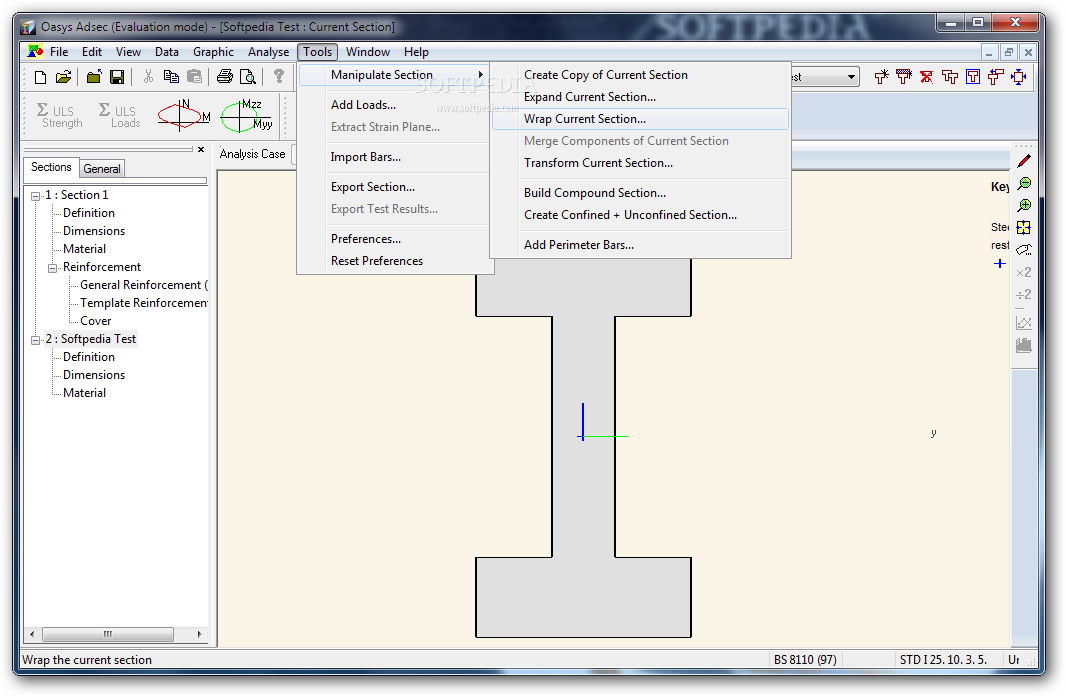The width and height of the screenshot is (1066, 696).
Task: Close the sections side panel with X
Action: click(x=201, y=150)
